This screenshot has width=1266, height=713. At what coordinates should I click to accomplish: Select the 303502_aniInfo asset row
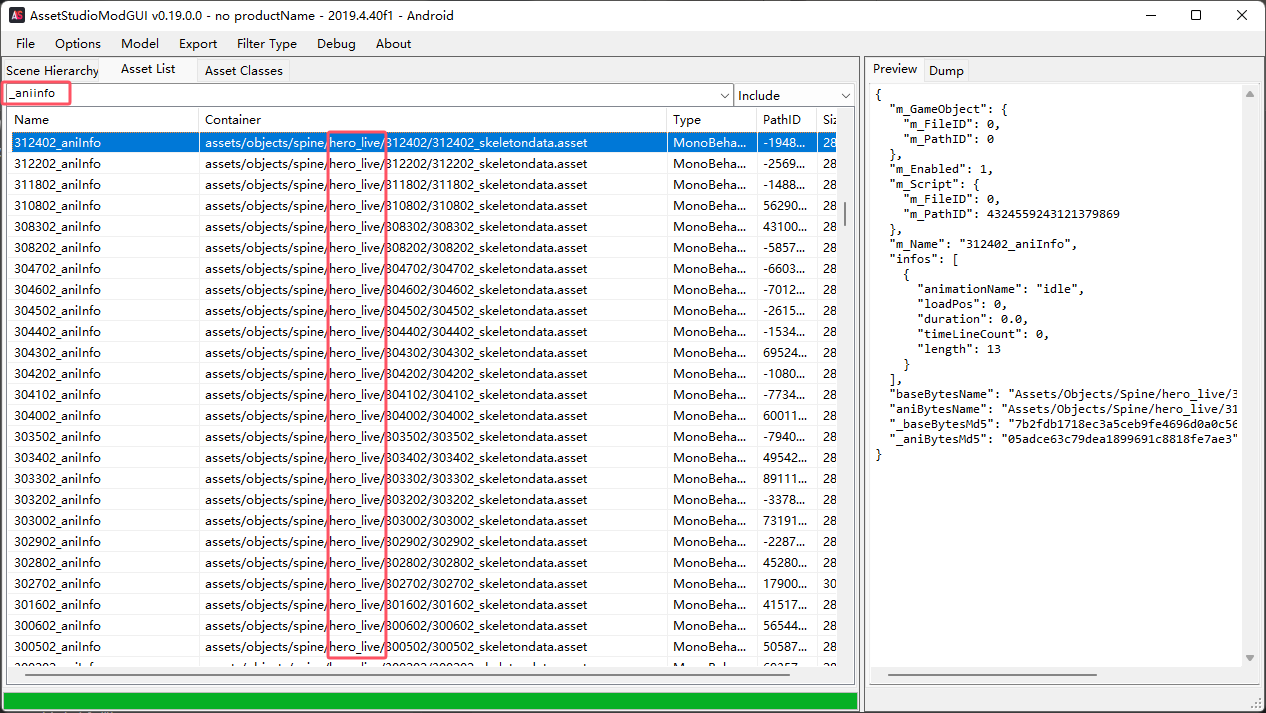click(x=423, y=436)
